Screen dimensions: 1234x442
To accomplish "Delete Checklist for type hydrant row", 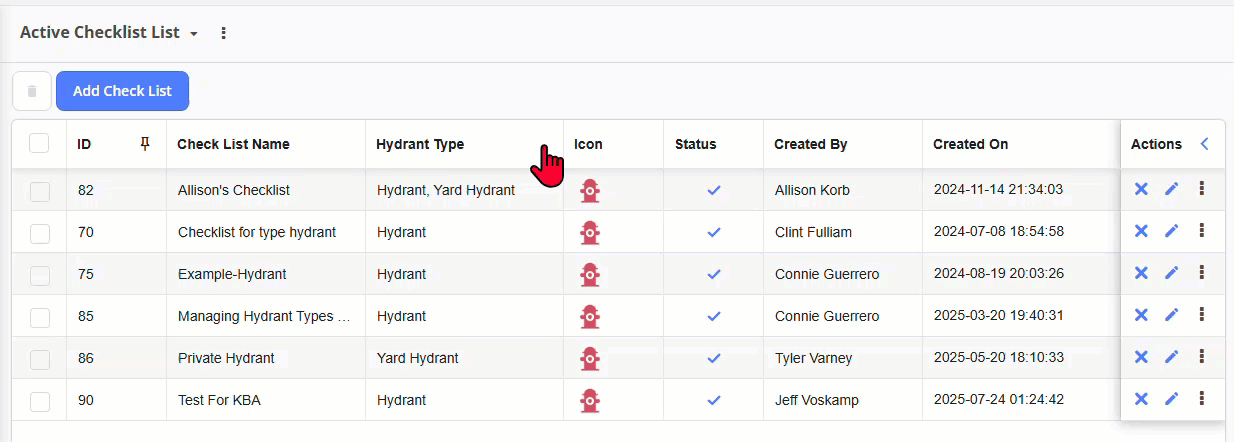I will point(1140,231).
